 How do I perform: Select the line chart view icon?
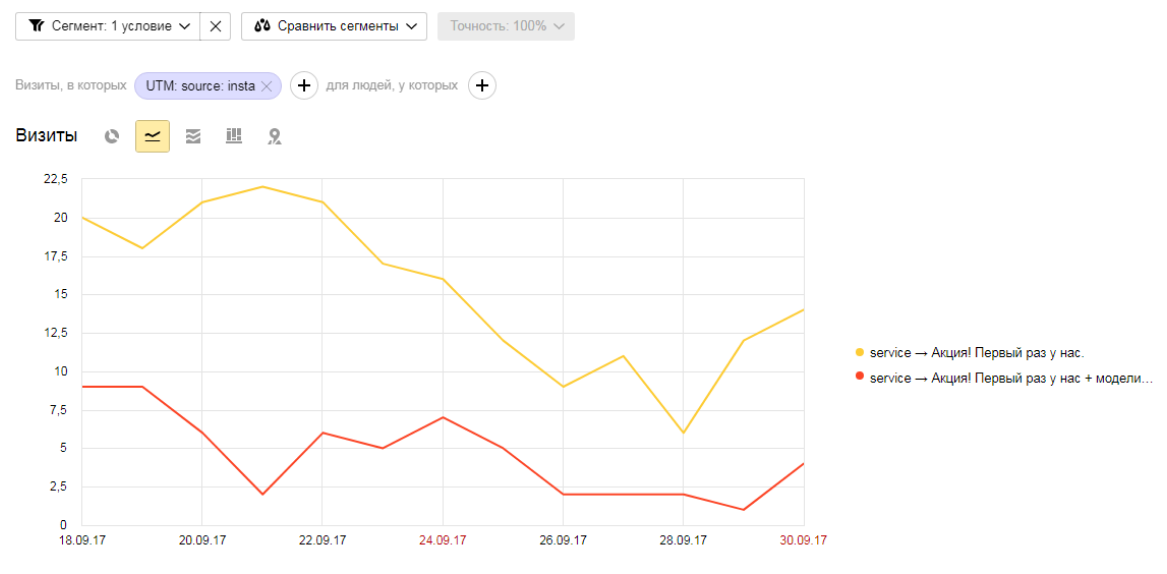pyautogui.click(x=153, y=136)
